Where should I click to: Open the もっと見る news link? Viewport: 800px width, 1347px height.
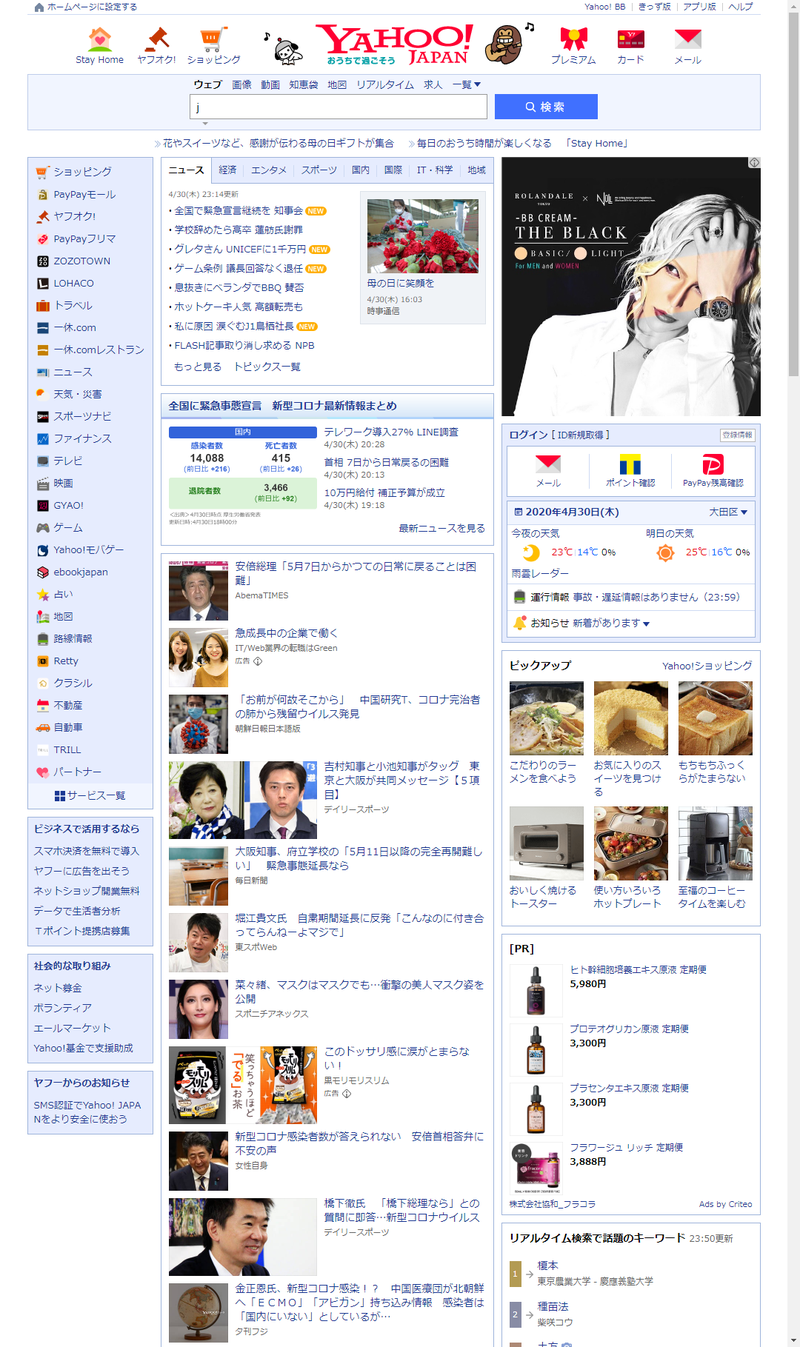[x=198, y=367]
